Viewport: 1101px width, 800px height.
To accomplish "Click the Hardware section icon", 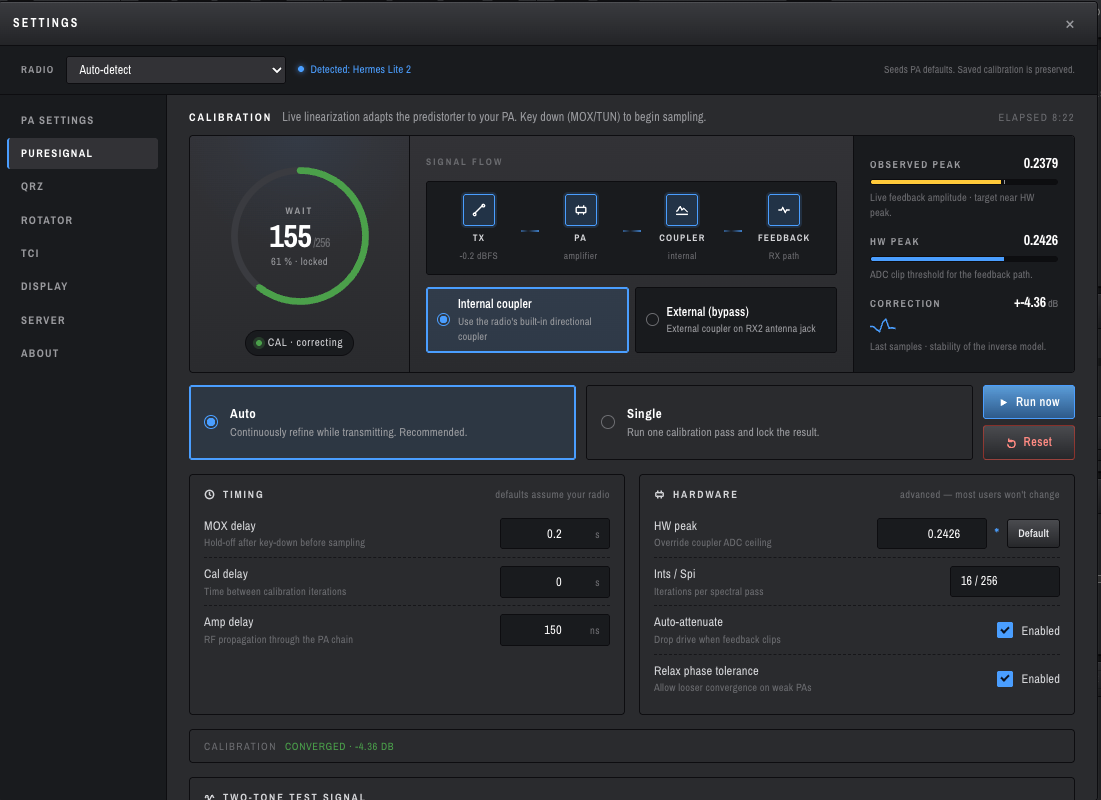I will pyautogui.click(x=659, y=494).
